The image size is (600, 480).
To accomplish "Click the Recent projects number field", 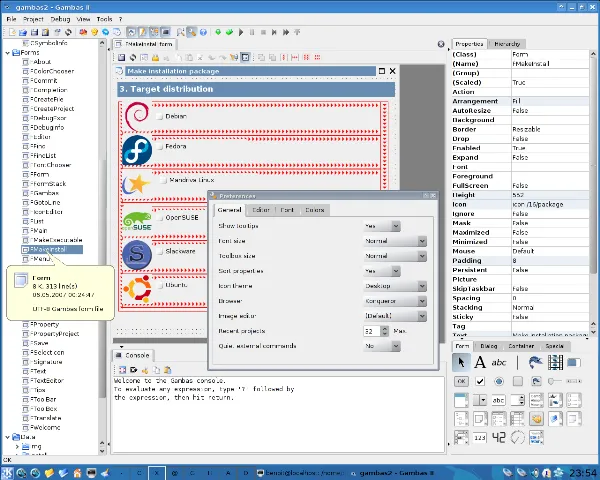I will pos(370,330).
